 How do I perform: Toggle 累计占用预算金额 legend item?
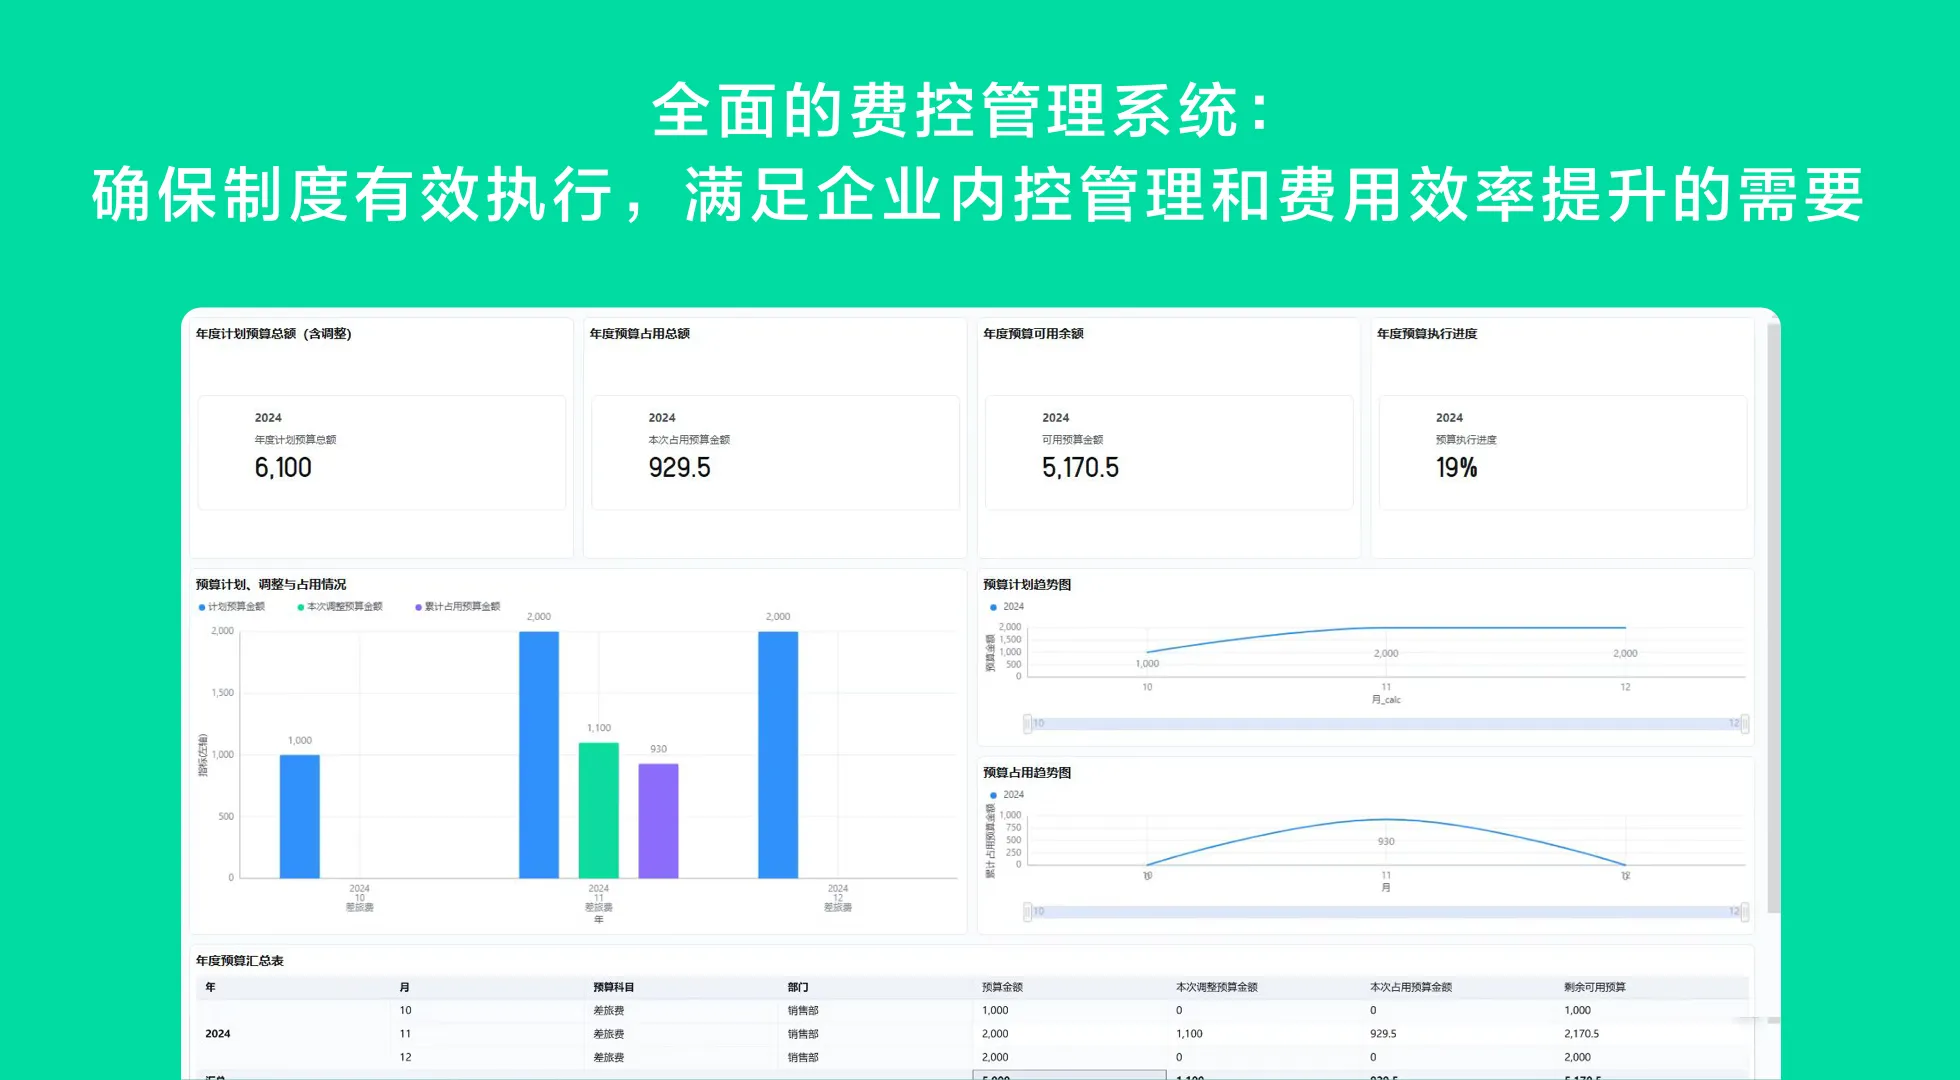[458, 607]
